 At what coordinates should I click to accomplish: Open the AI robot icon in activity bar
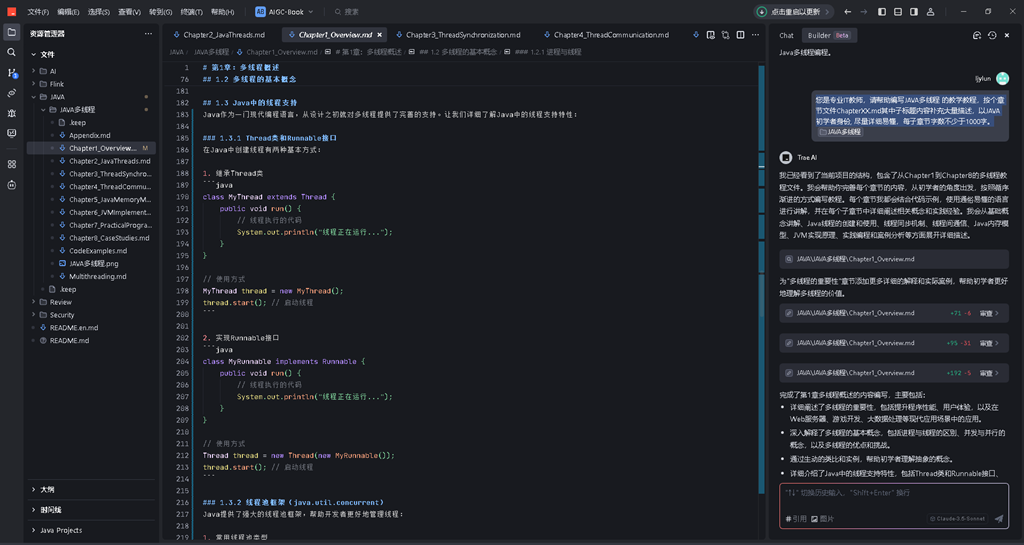pos(12,185)
